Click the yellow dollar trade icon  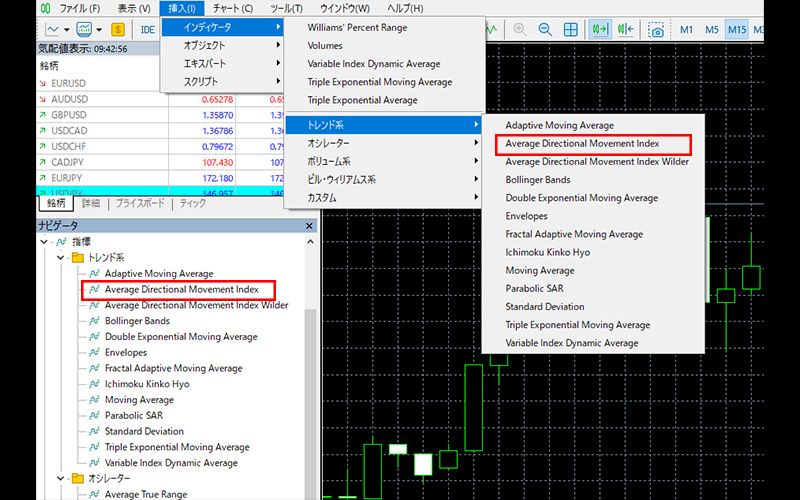point(118,30)
